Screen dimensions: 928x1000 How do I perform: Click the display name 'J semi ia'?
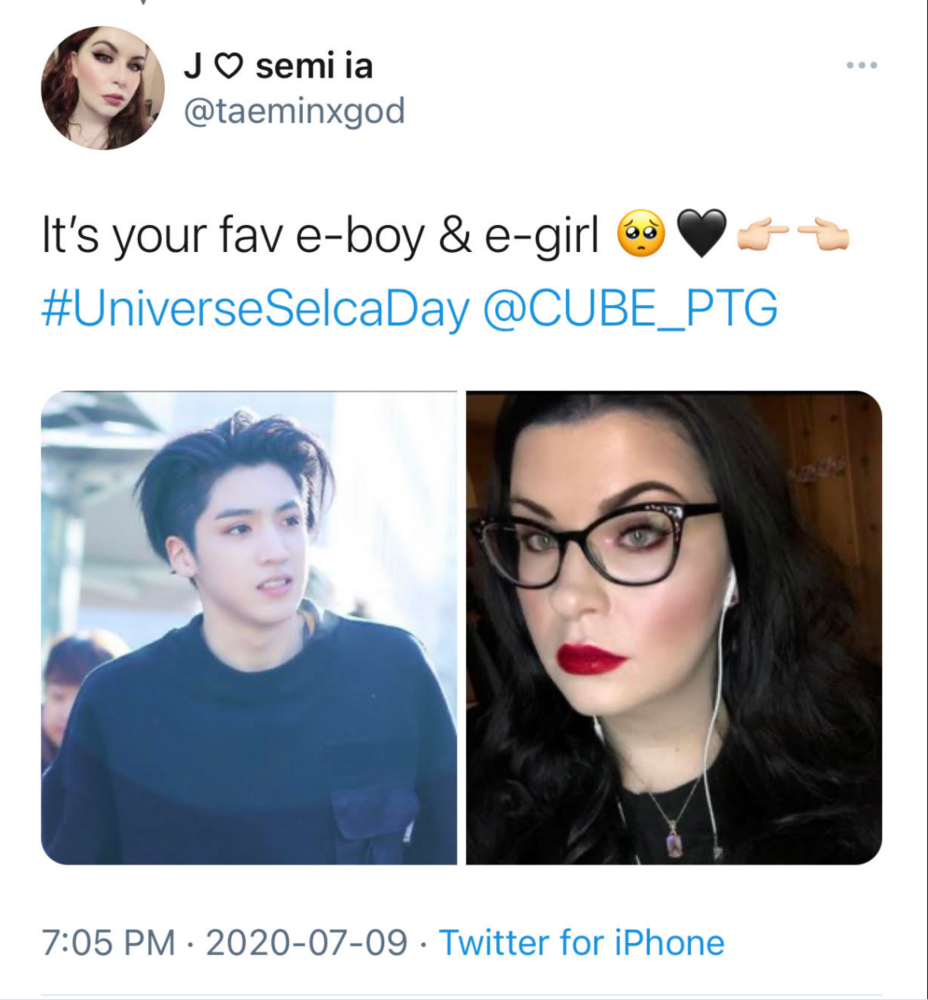point(279,66)
